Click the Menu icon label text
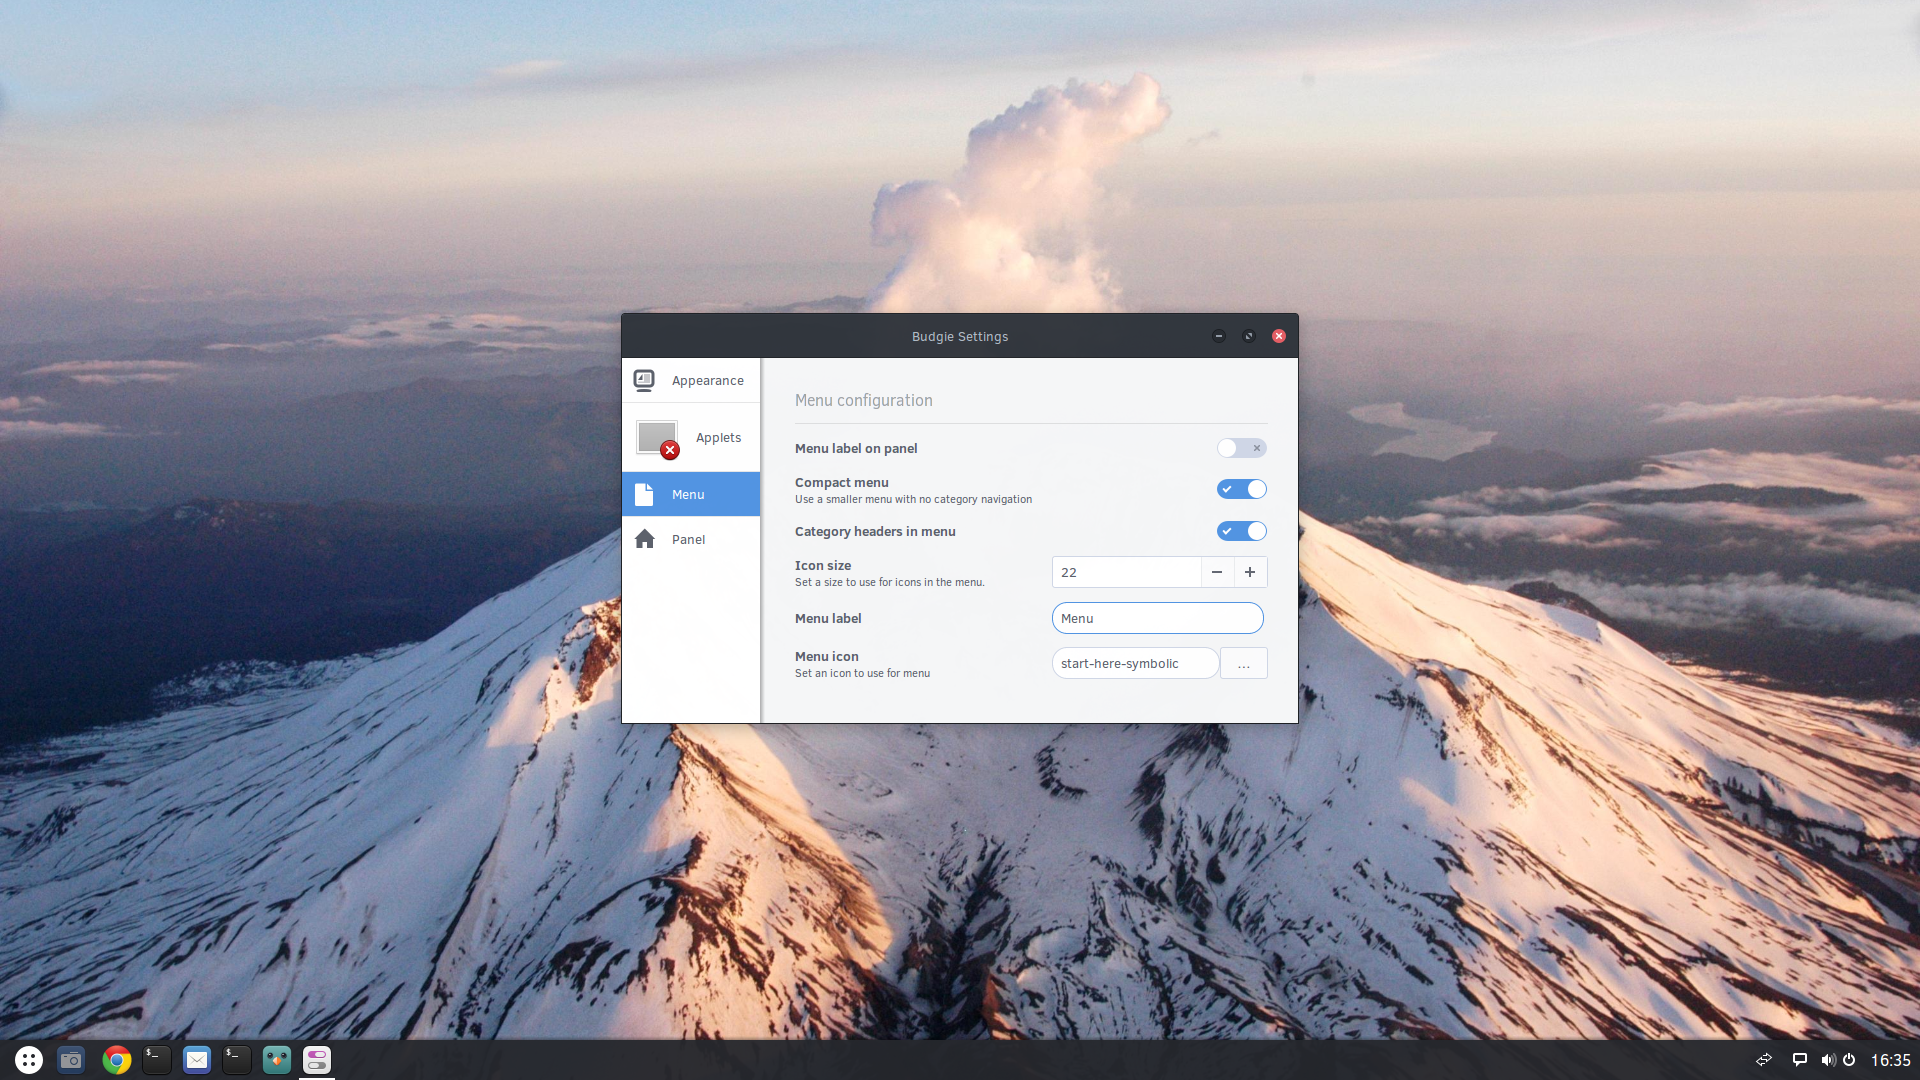The image size is (1920, 1080). (x=827, y=656)
